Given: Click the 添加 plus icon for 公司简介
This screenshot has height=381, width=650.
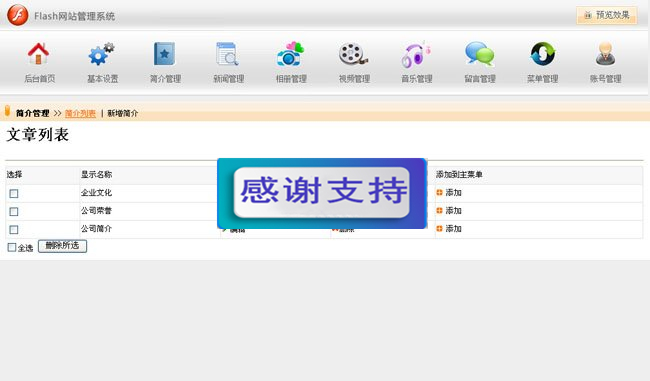Looking at the screenshot, I should pyautogui.click(x=439, y=228).
